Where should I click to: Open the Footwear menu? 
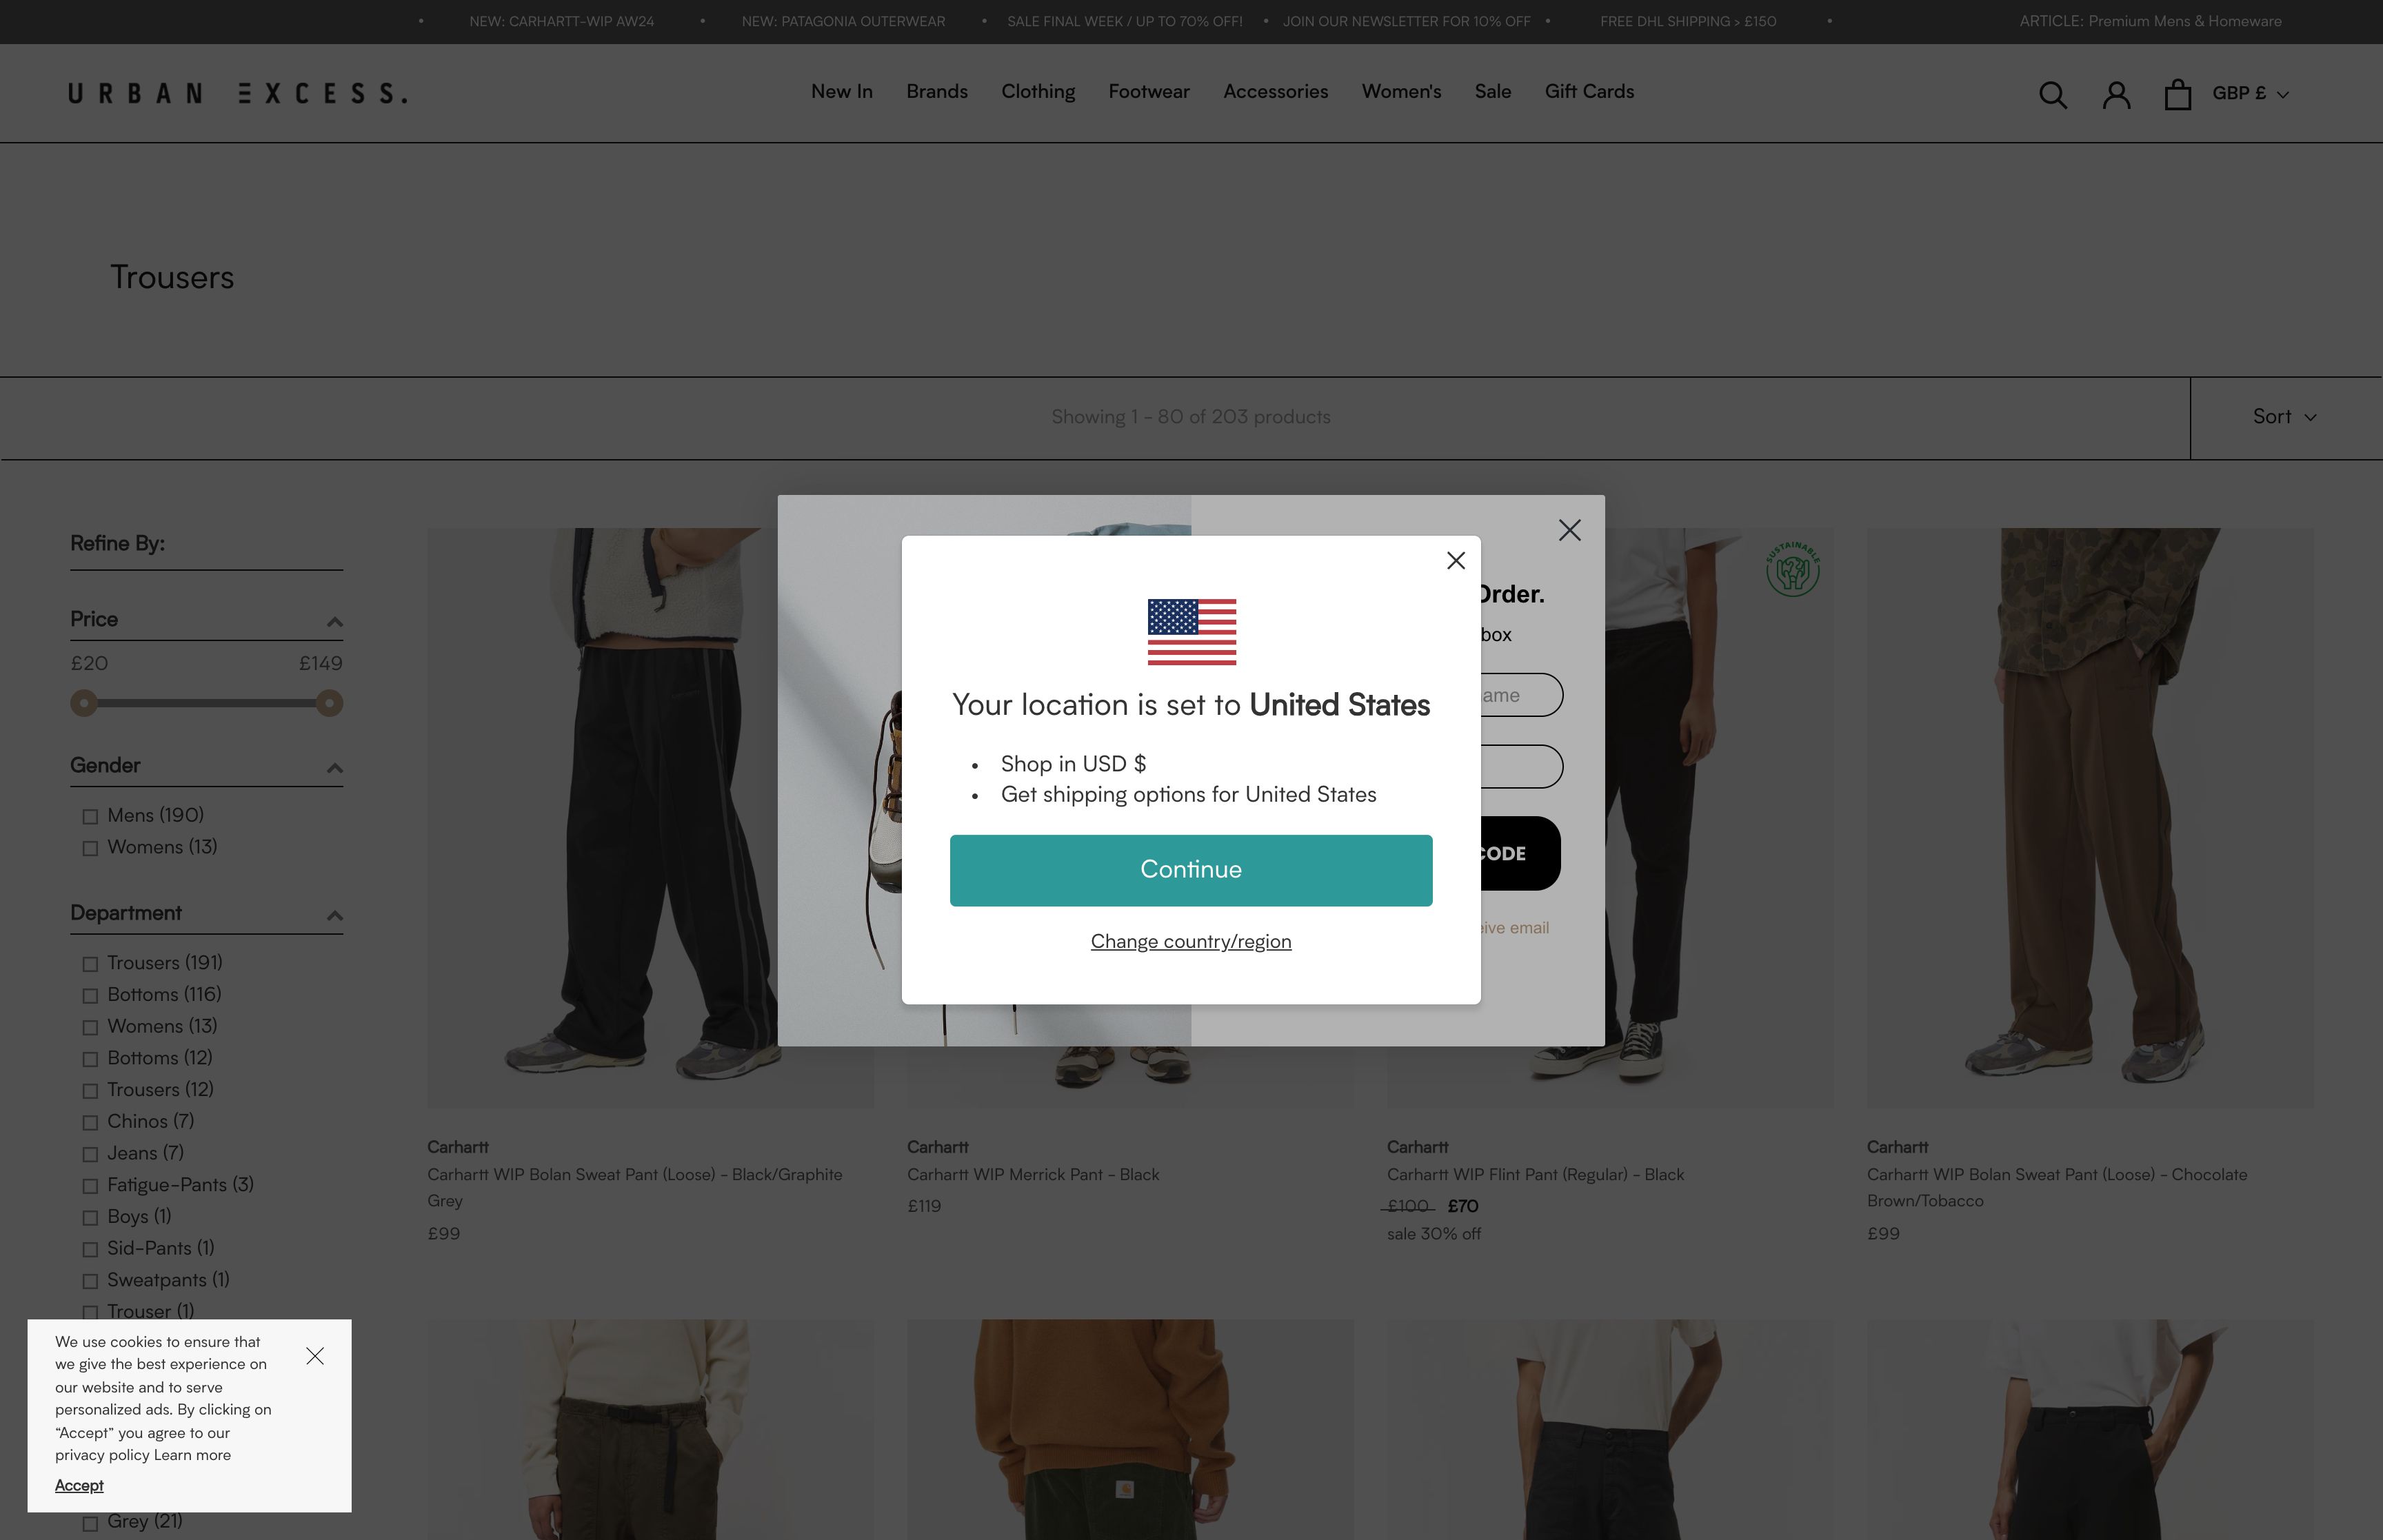[1148, 91]
